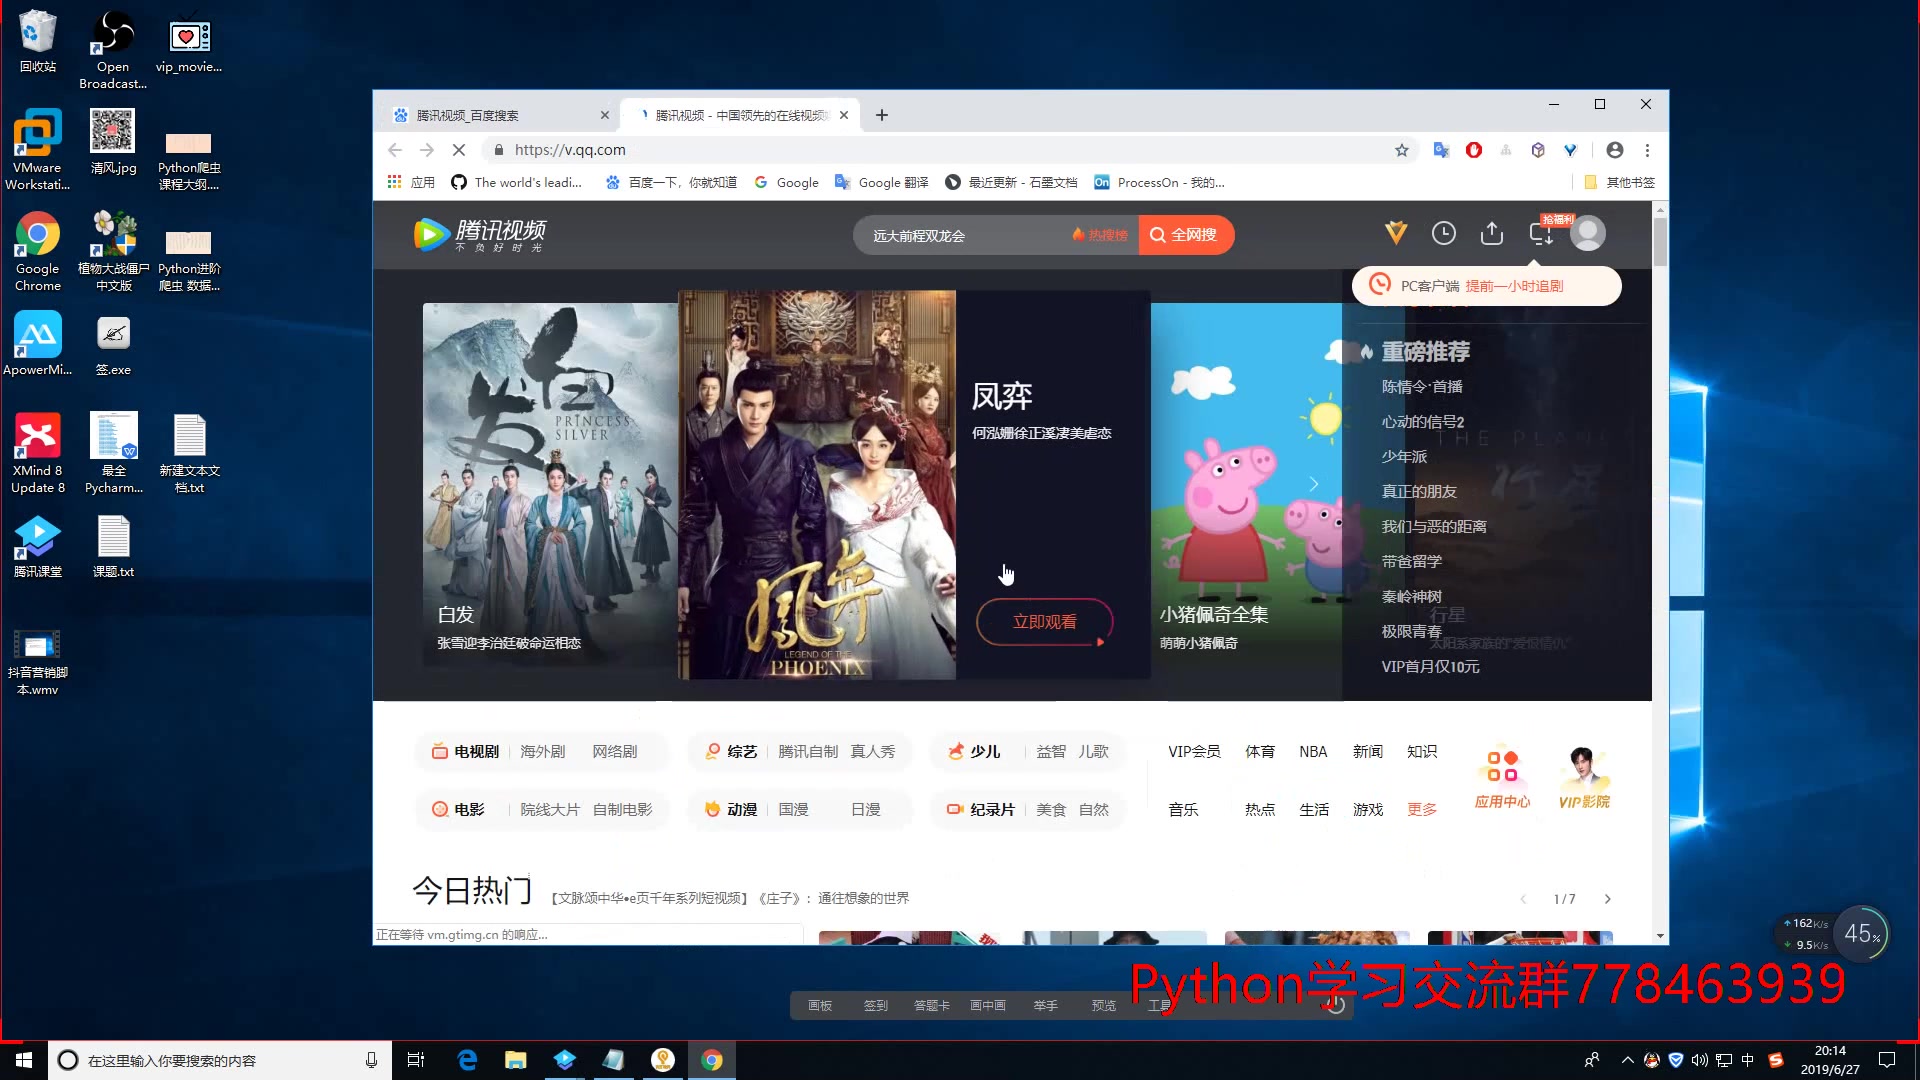
Task: Open 其他书签 folder
Action: point(1619,182)
